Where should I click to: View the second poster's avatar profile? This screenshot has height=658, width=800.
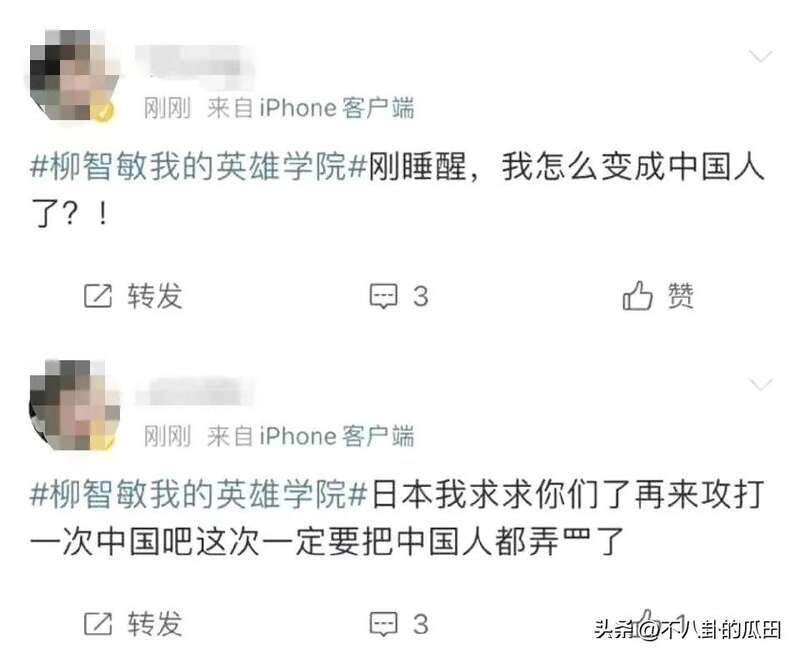(x=72, y=404)
